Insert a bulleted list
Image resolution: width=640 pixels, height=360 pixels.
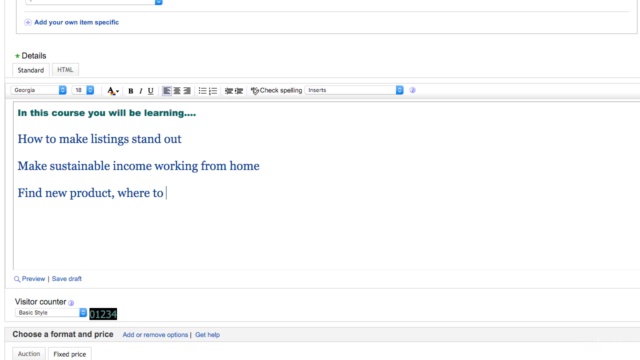[202, 91]
